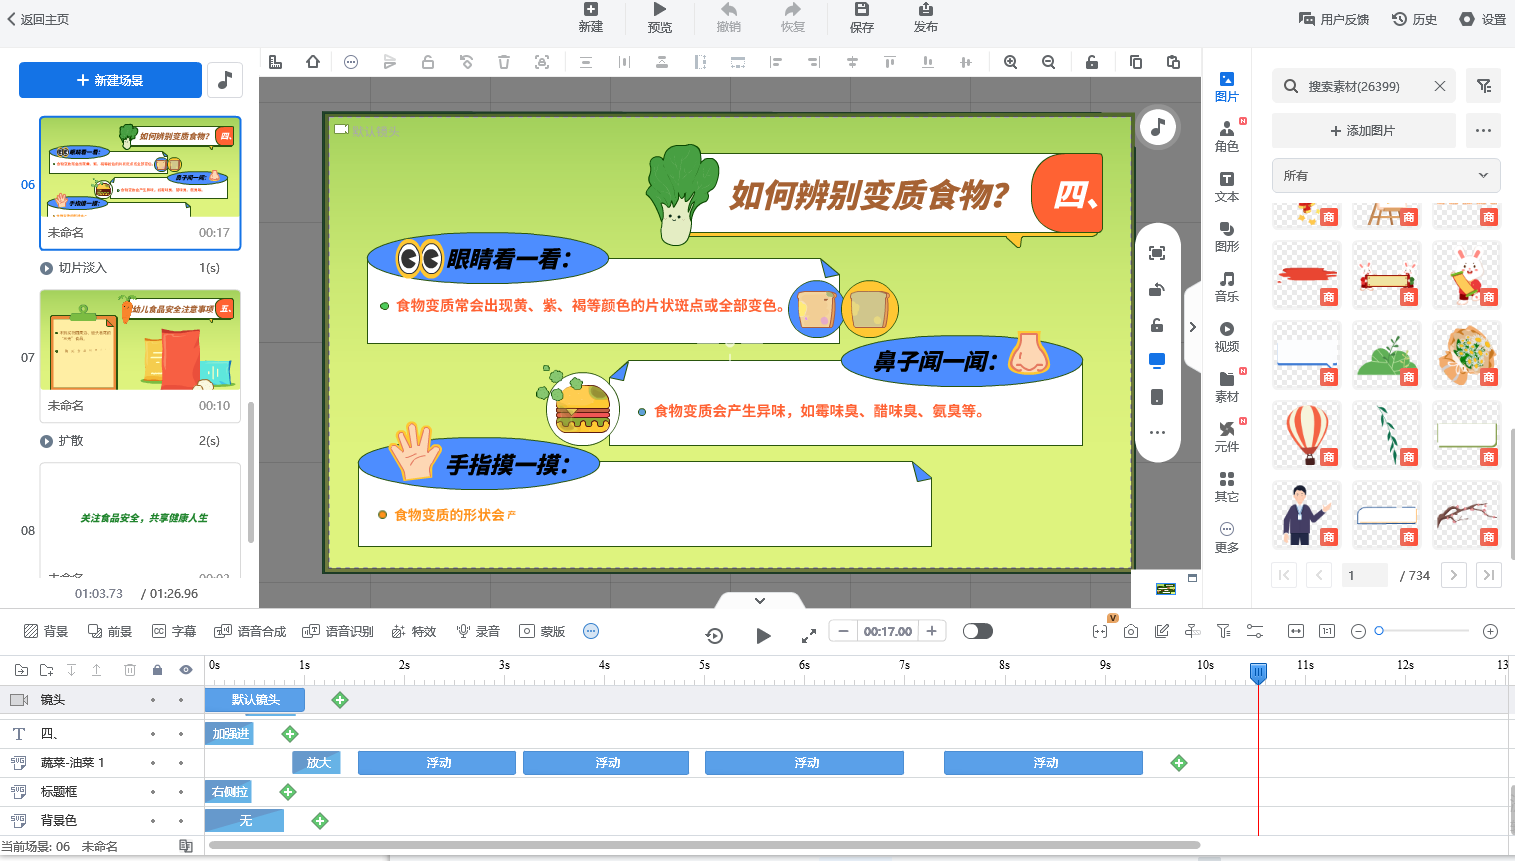Screen dimensions: 1515x861
Task: Open the more options circle after 蒙版
Action: pyautogui.click(x=591, y=631)
